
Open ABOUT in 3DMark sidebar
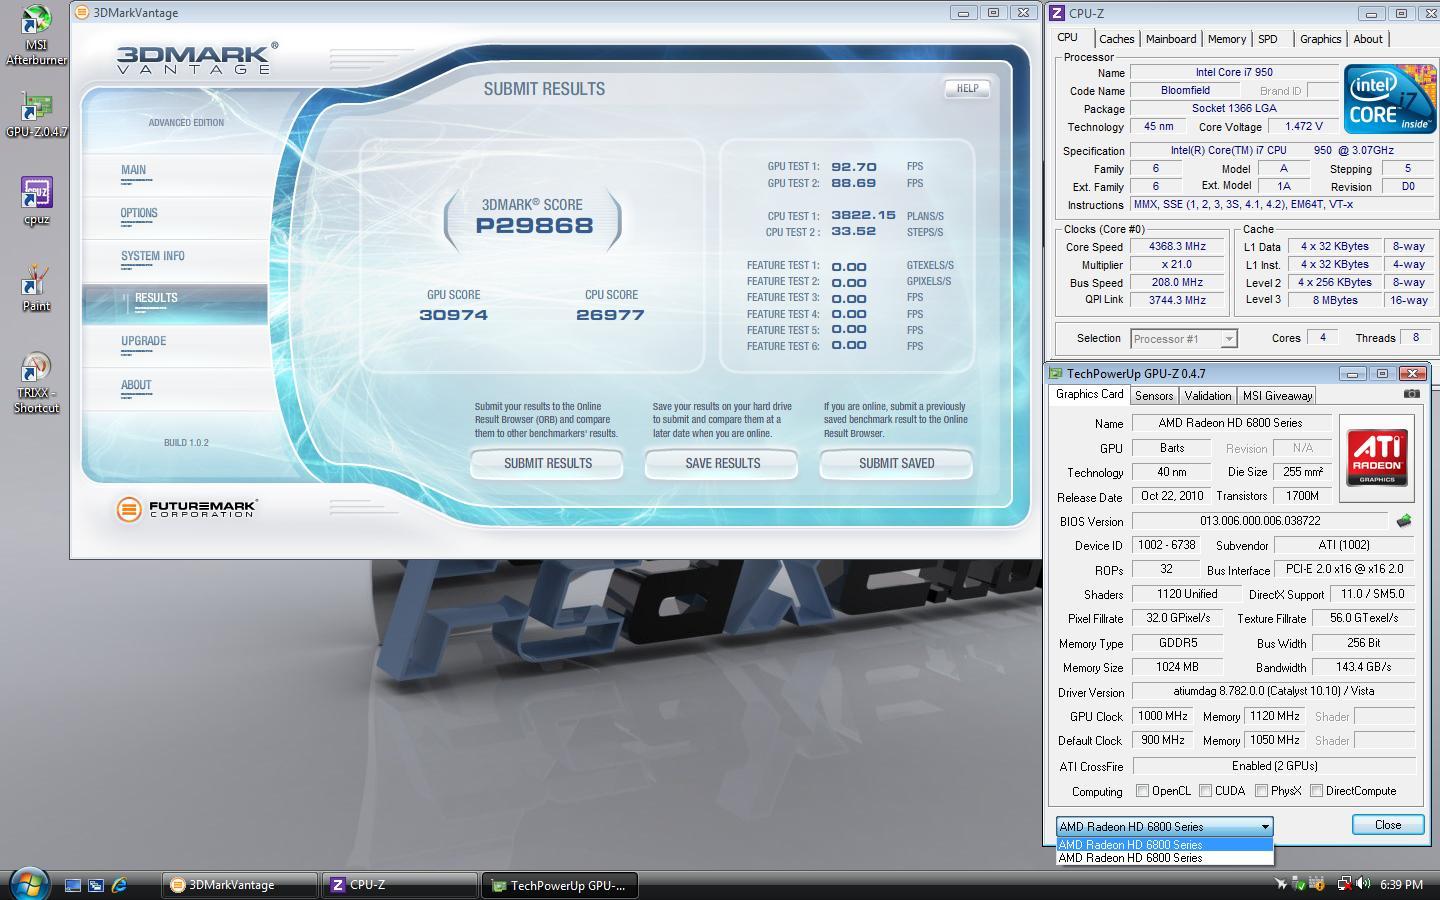click(x=136, y=385)
